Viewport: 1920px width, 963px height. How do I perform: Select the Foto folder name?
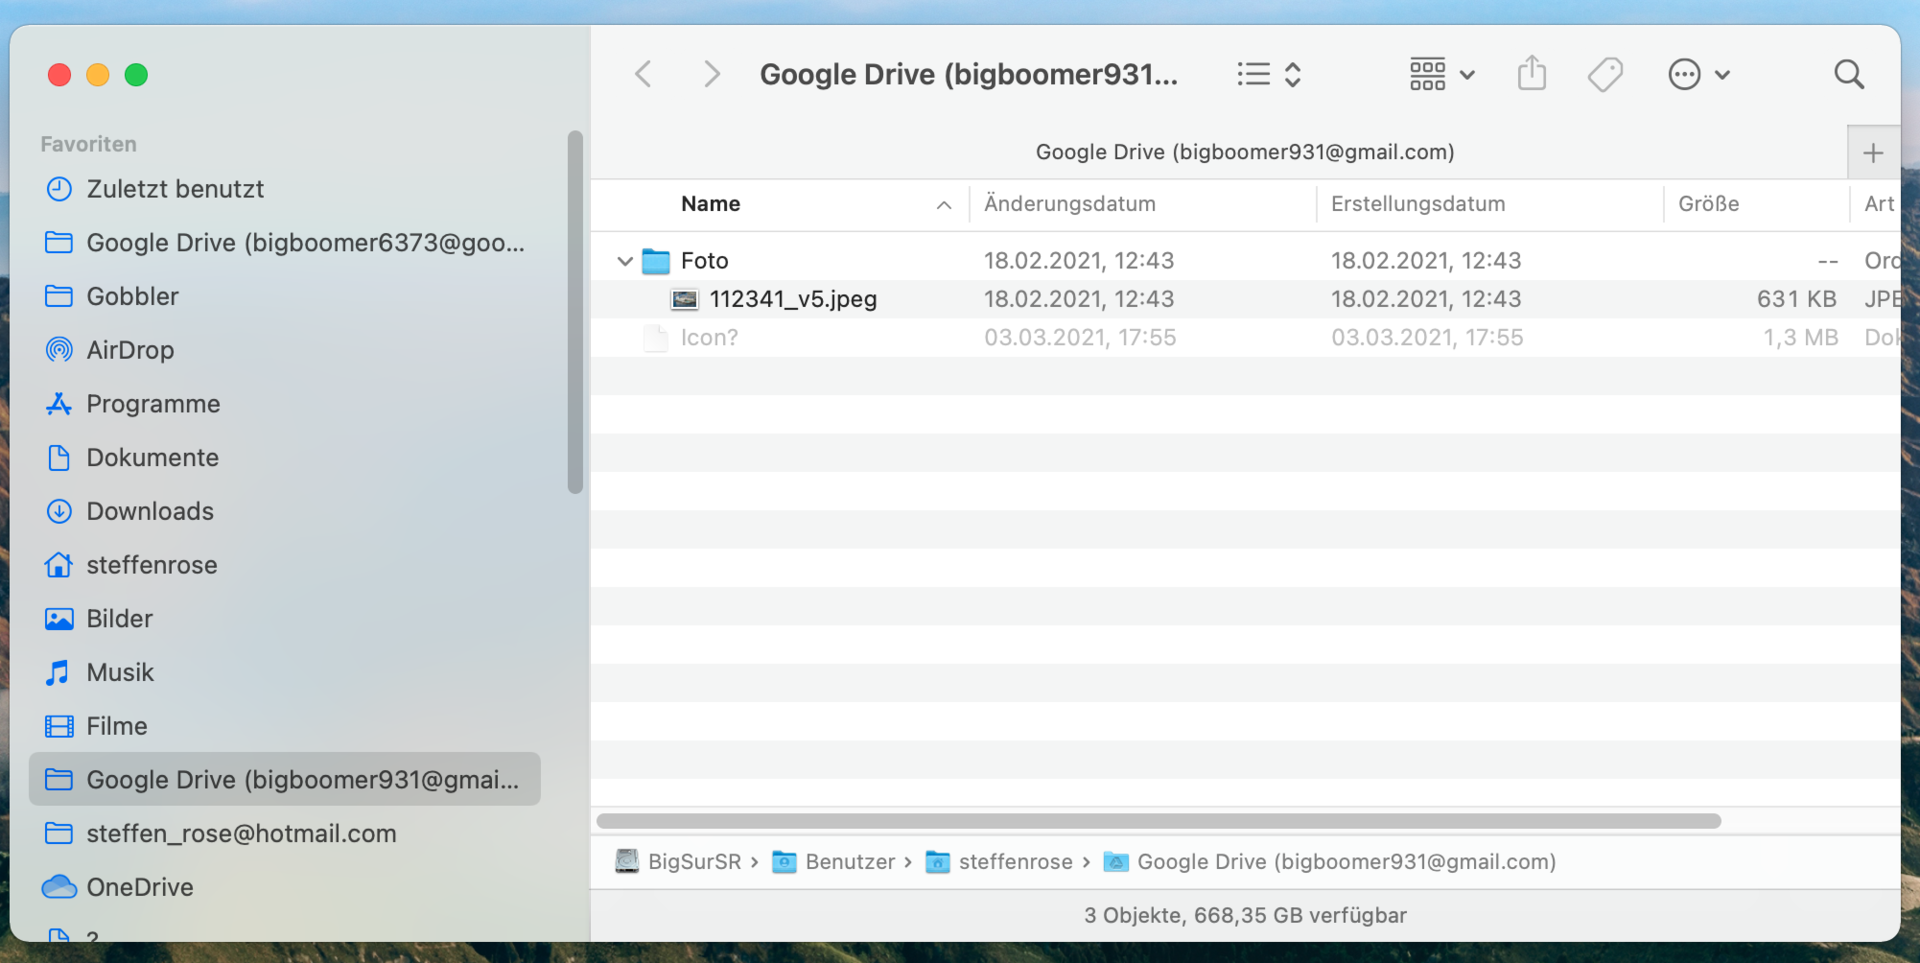click(x=704, y=261)
